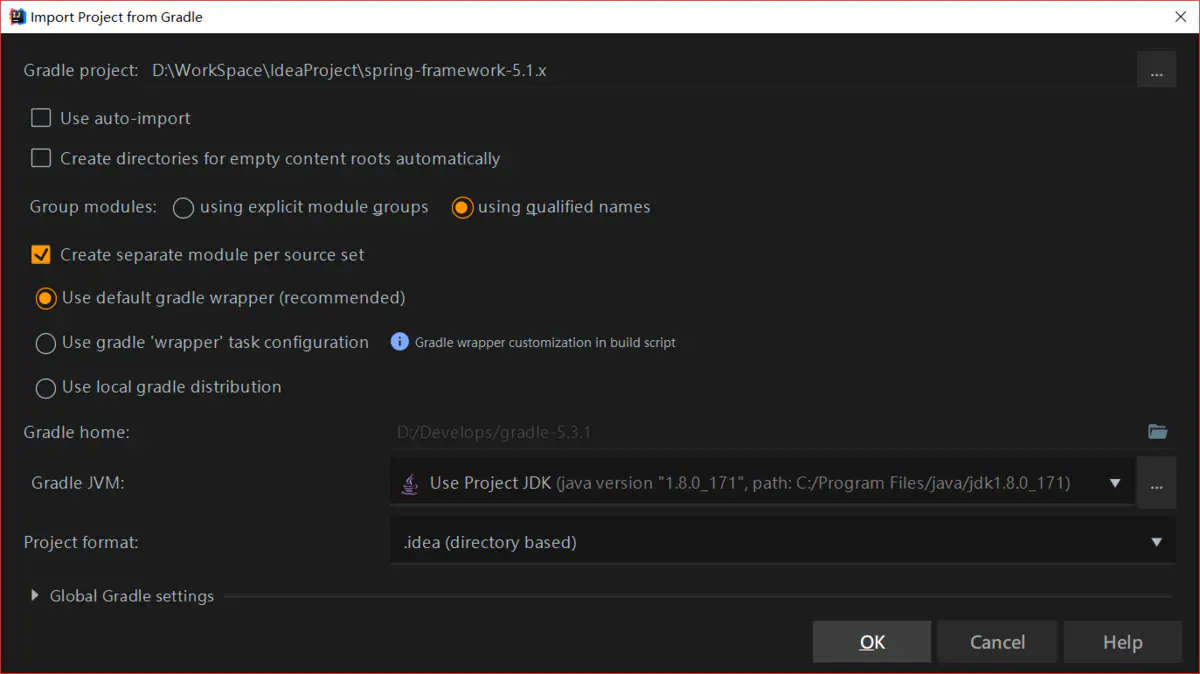Choose Use gradle 'wrapper' task configuration

(x=45, y=343)
